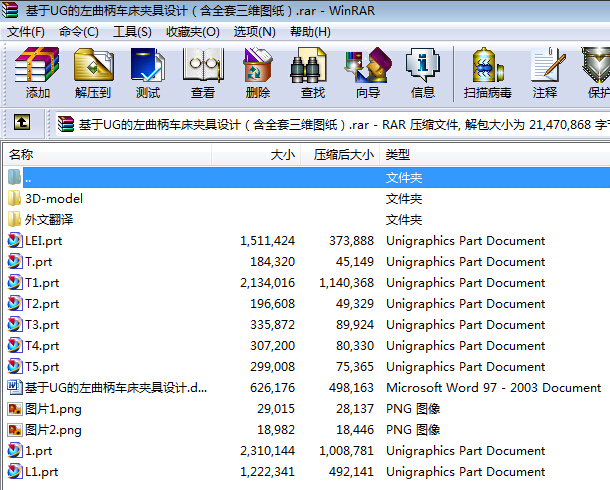Select the T3.prt file name

click(x=42, y=325)
